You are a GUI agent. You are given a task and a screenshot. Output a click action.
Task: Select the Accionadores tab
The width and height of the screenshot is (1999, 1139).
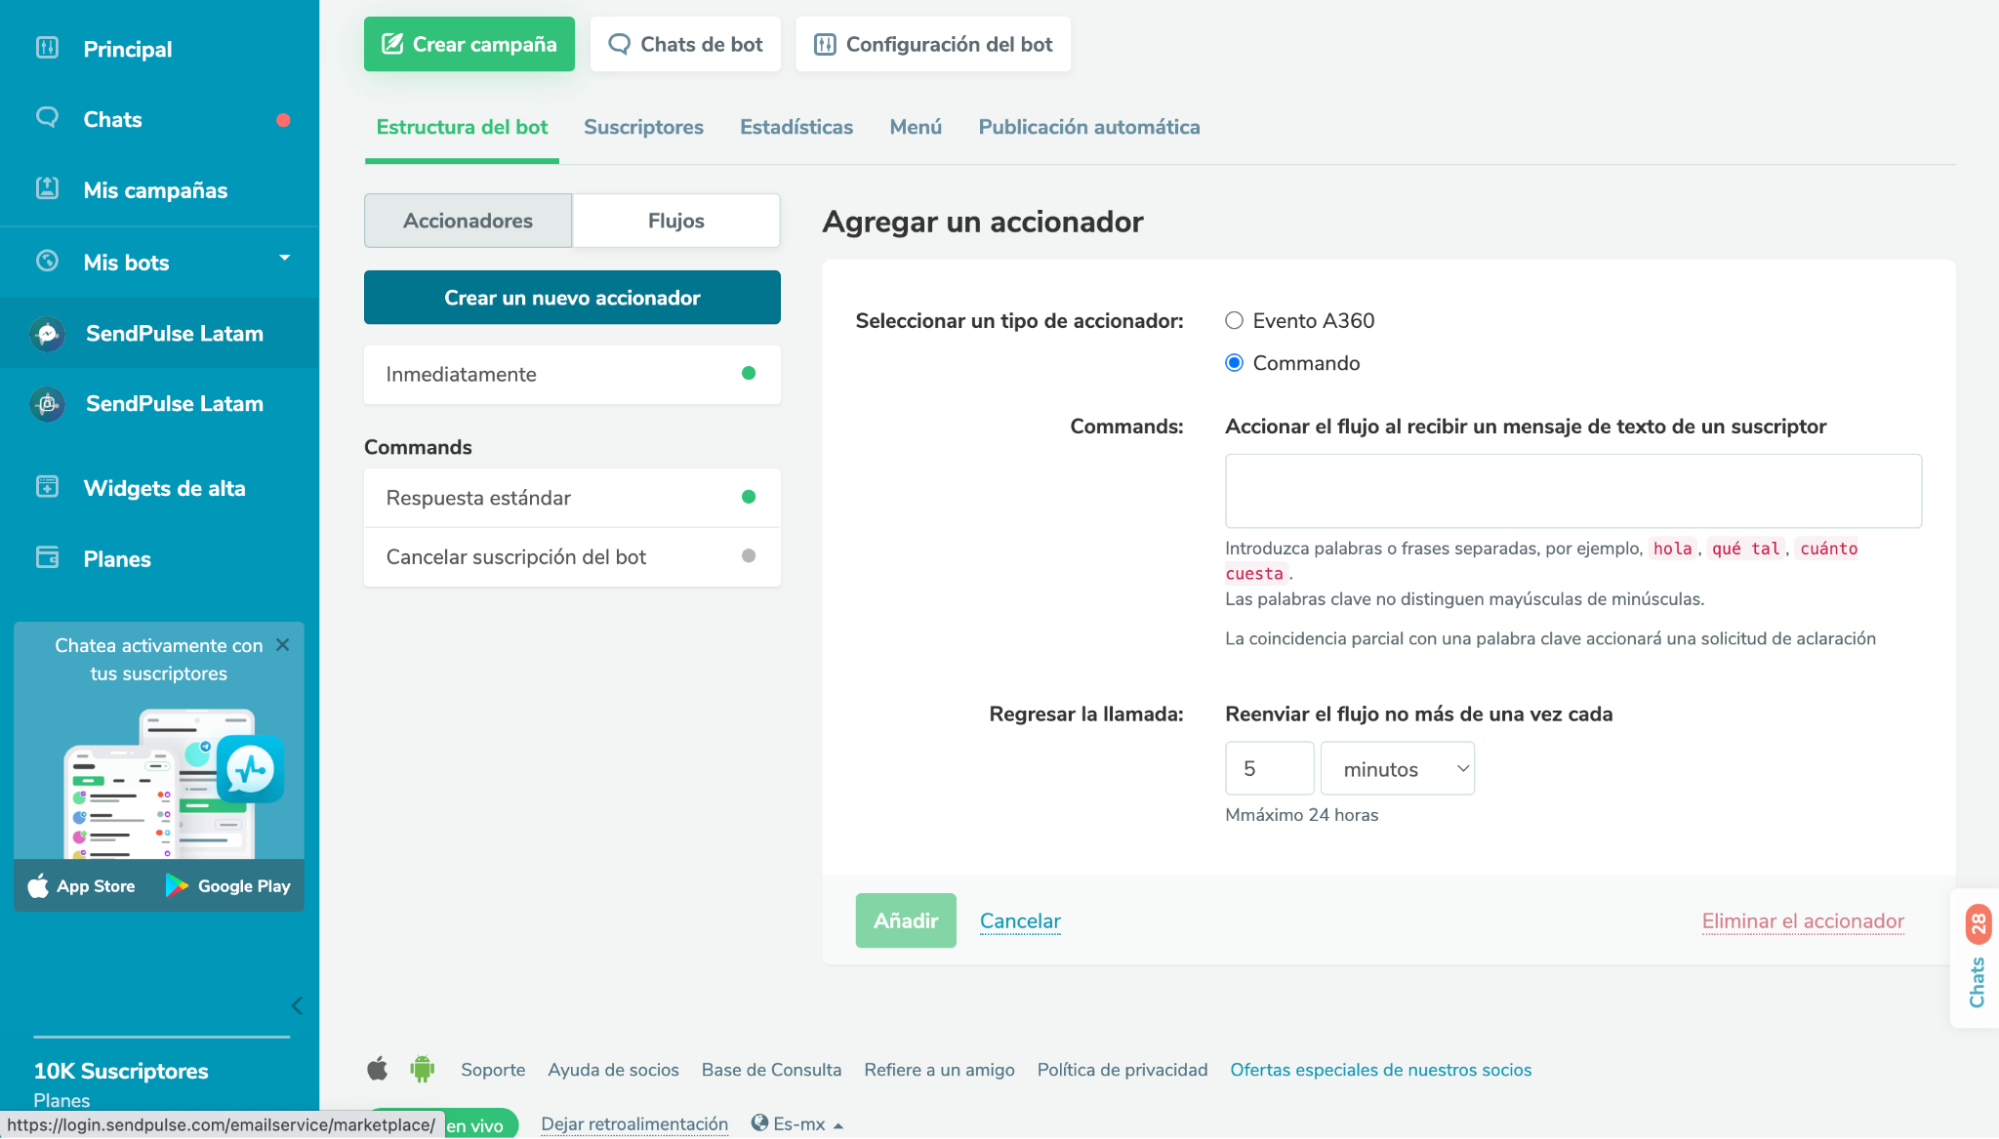(x=468, y=220)
